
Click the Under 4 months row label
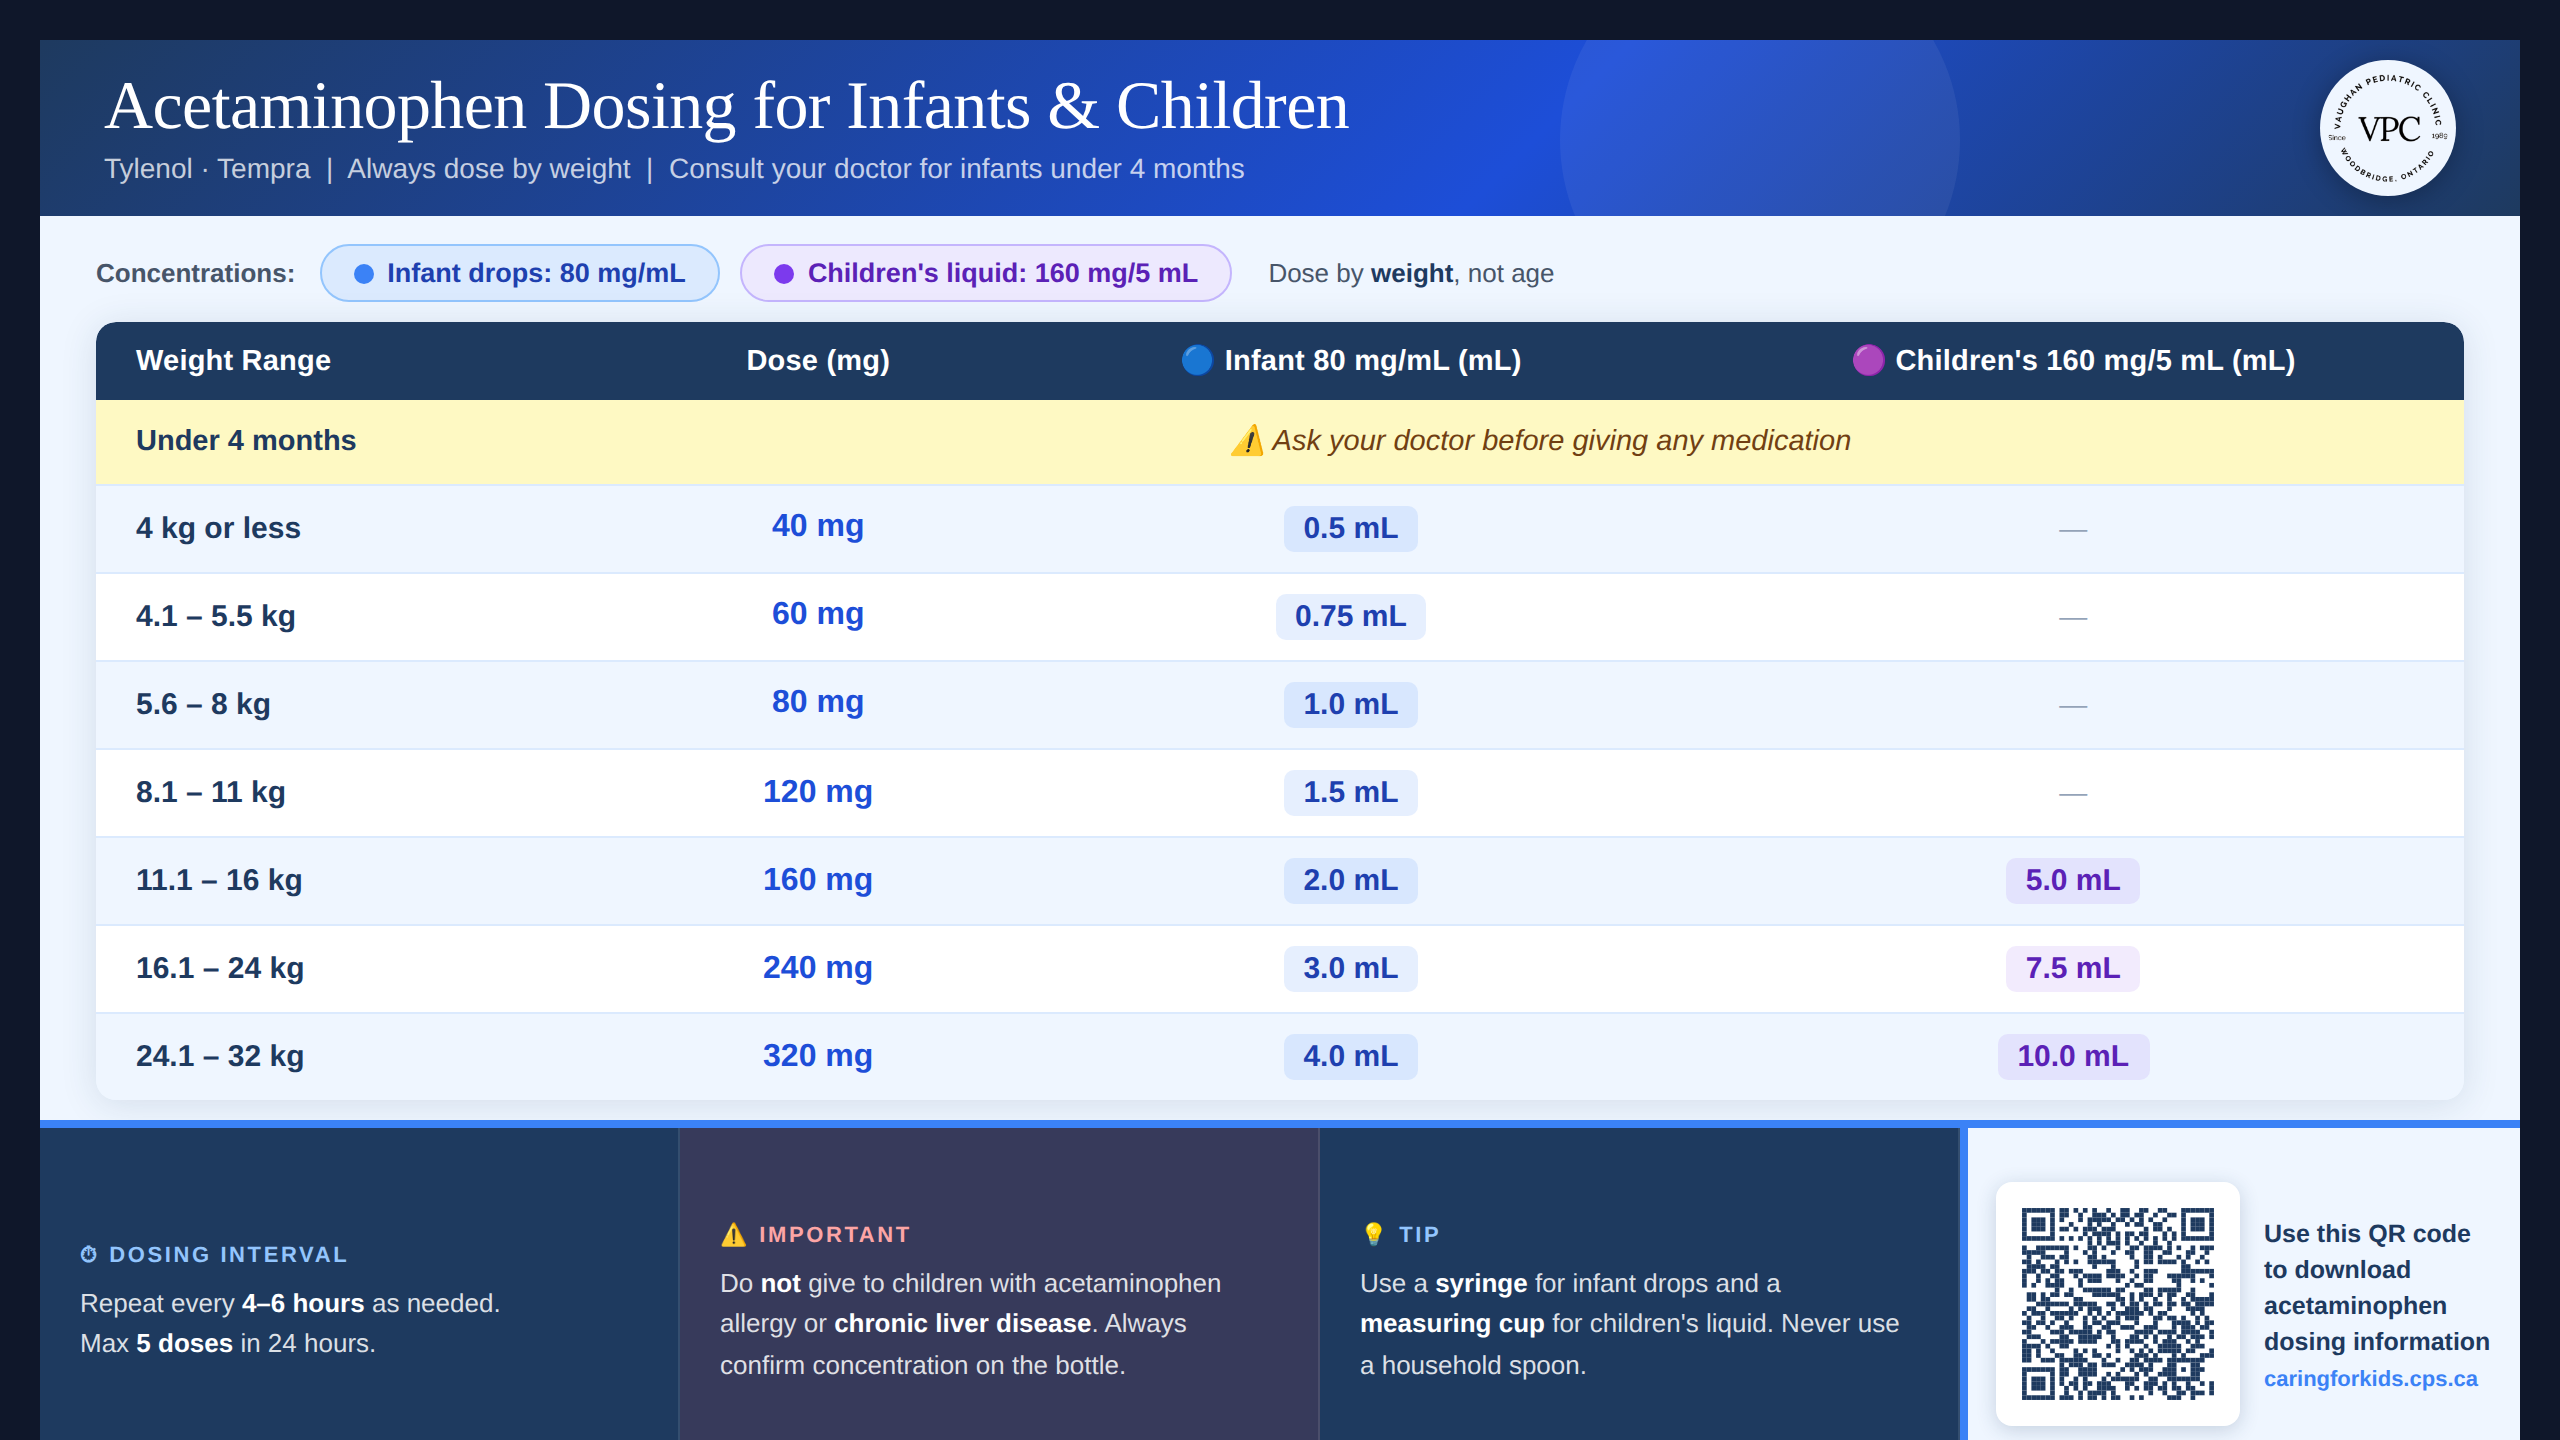point(246,440)
